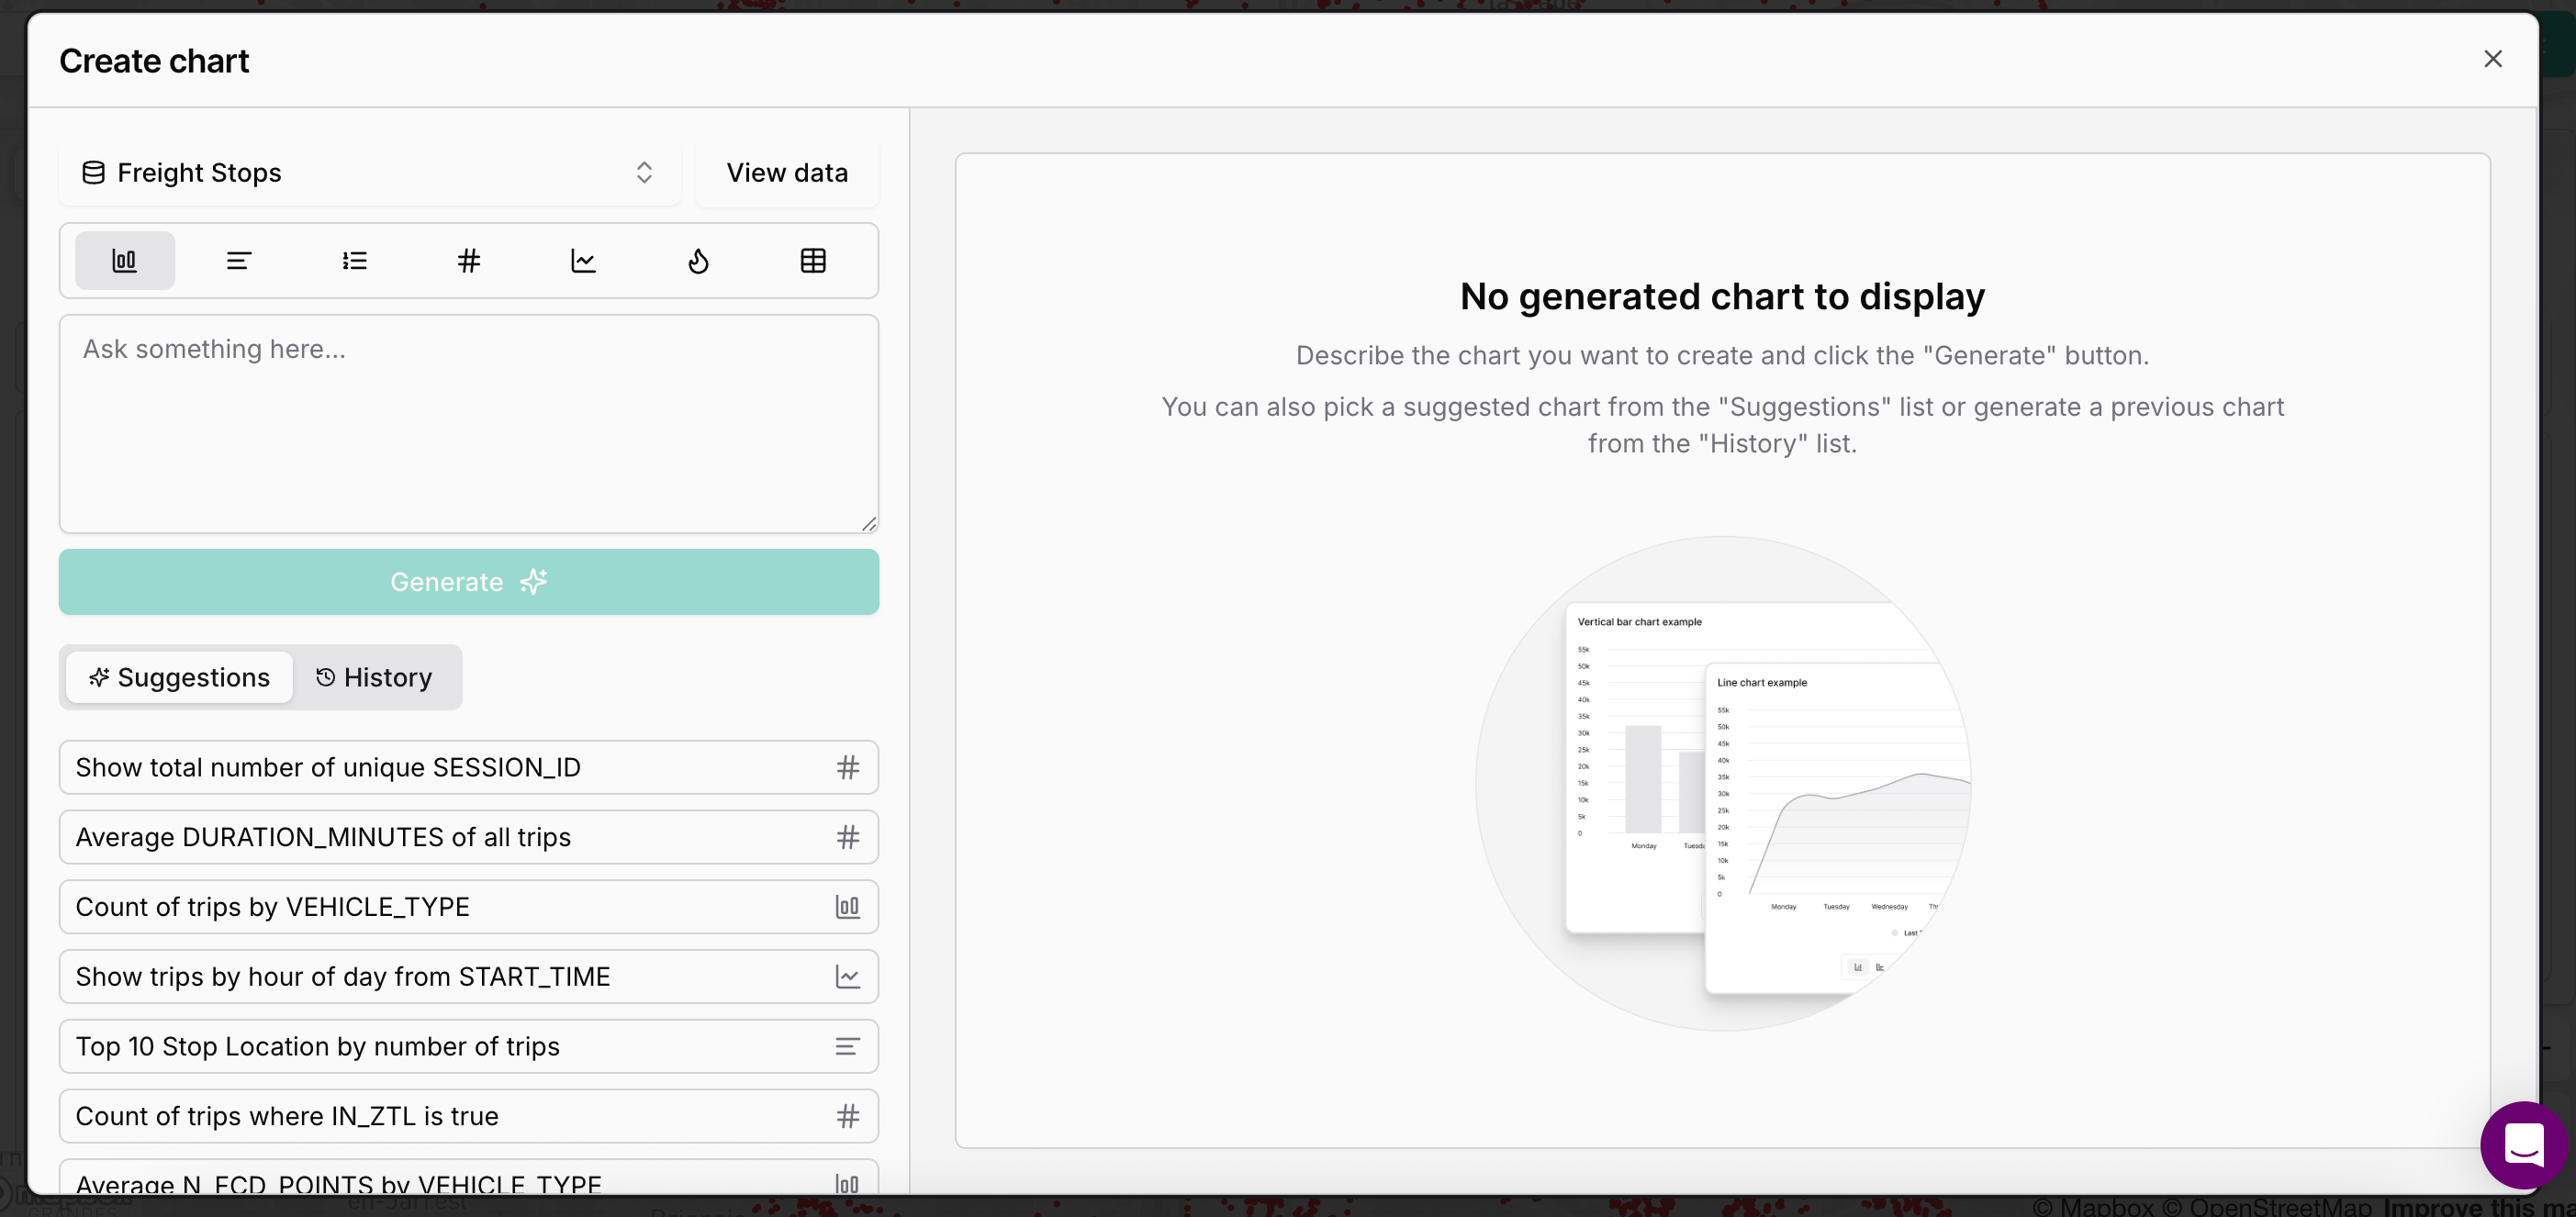Select the horizontal bar chart type icon
2576x1217 pixels.
pyautogui.click(x=239, y=261)
